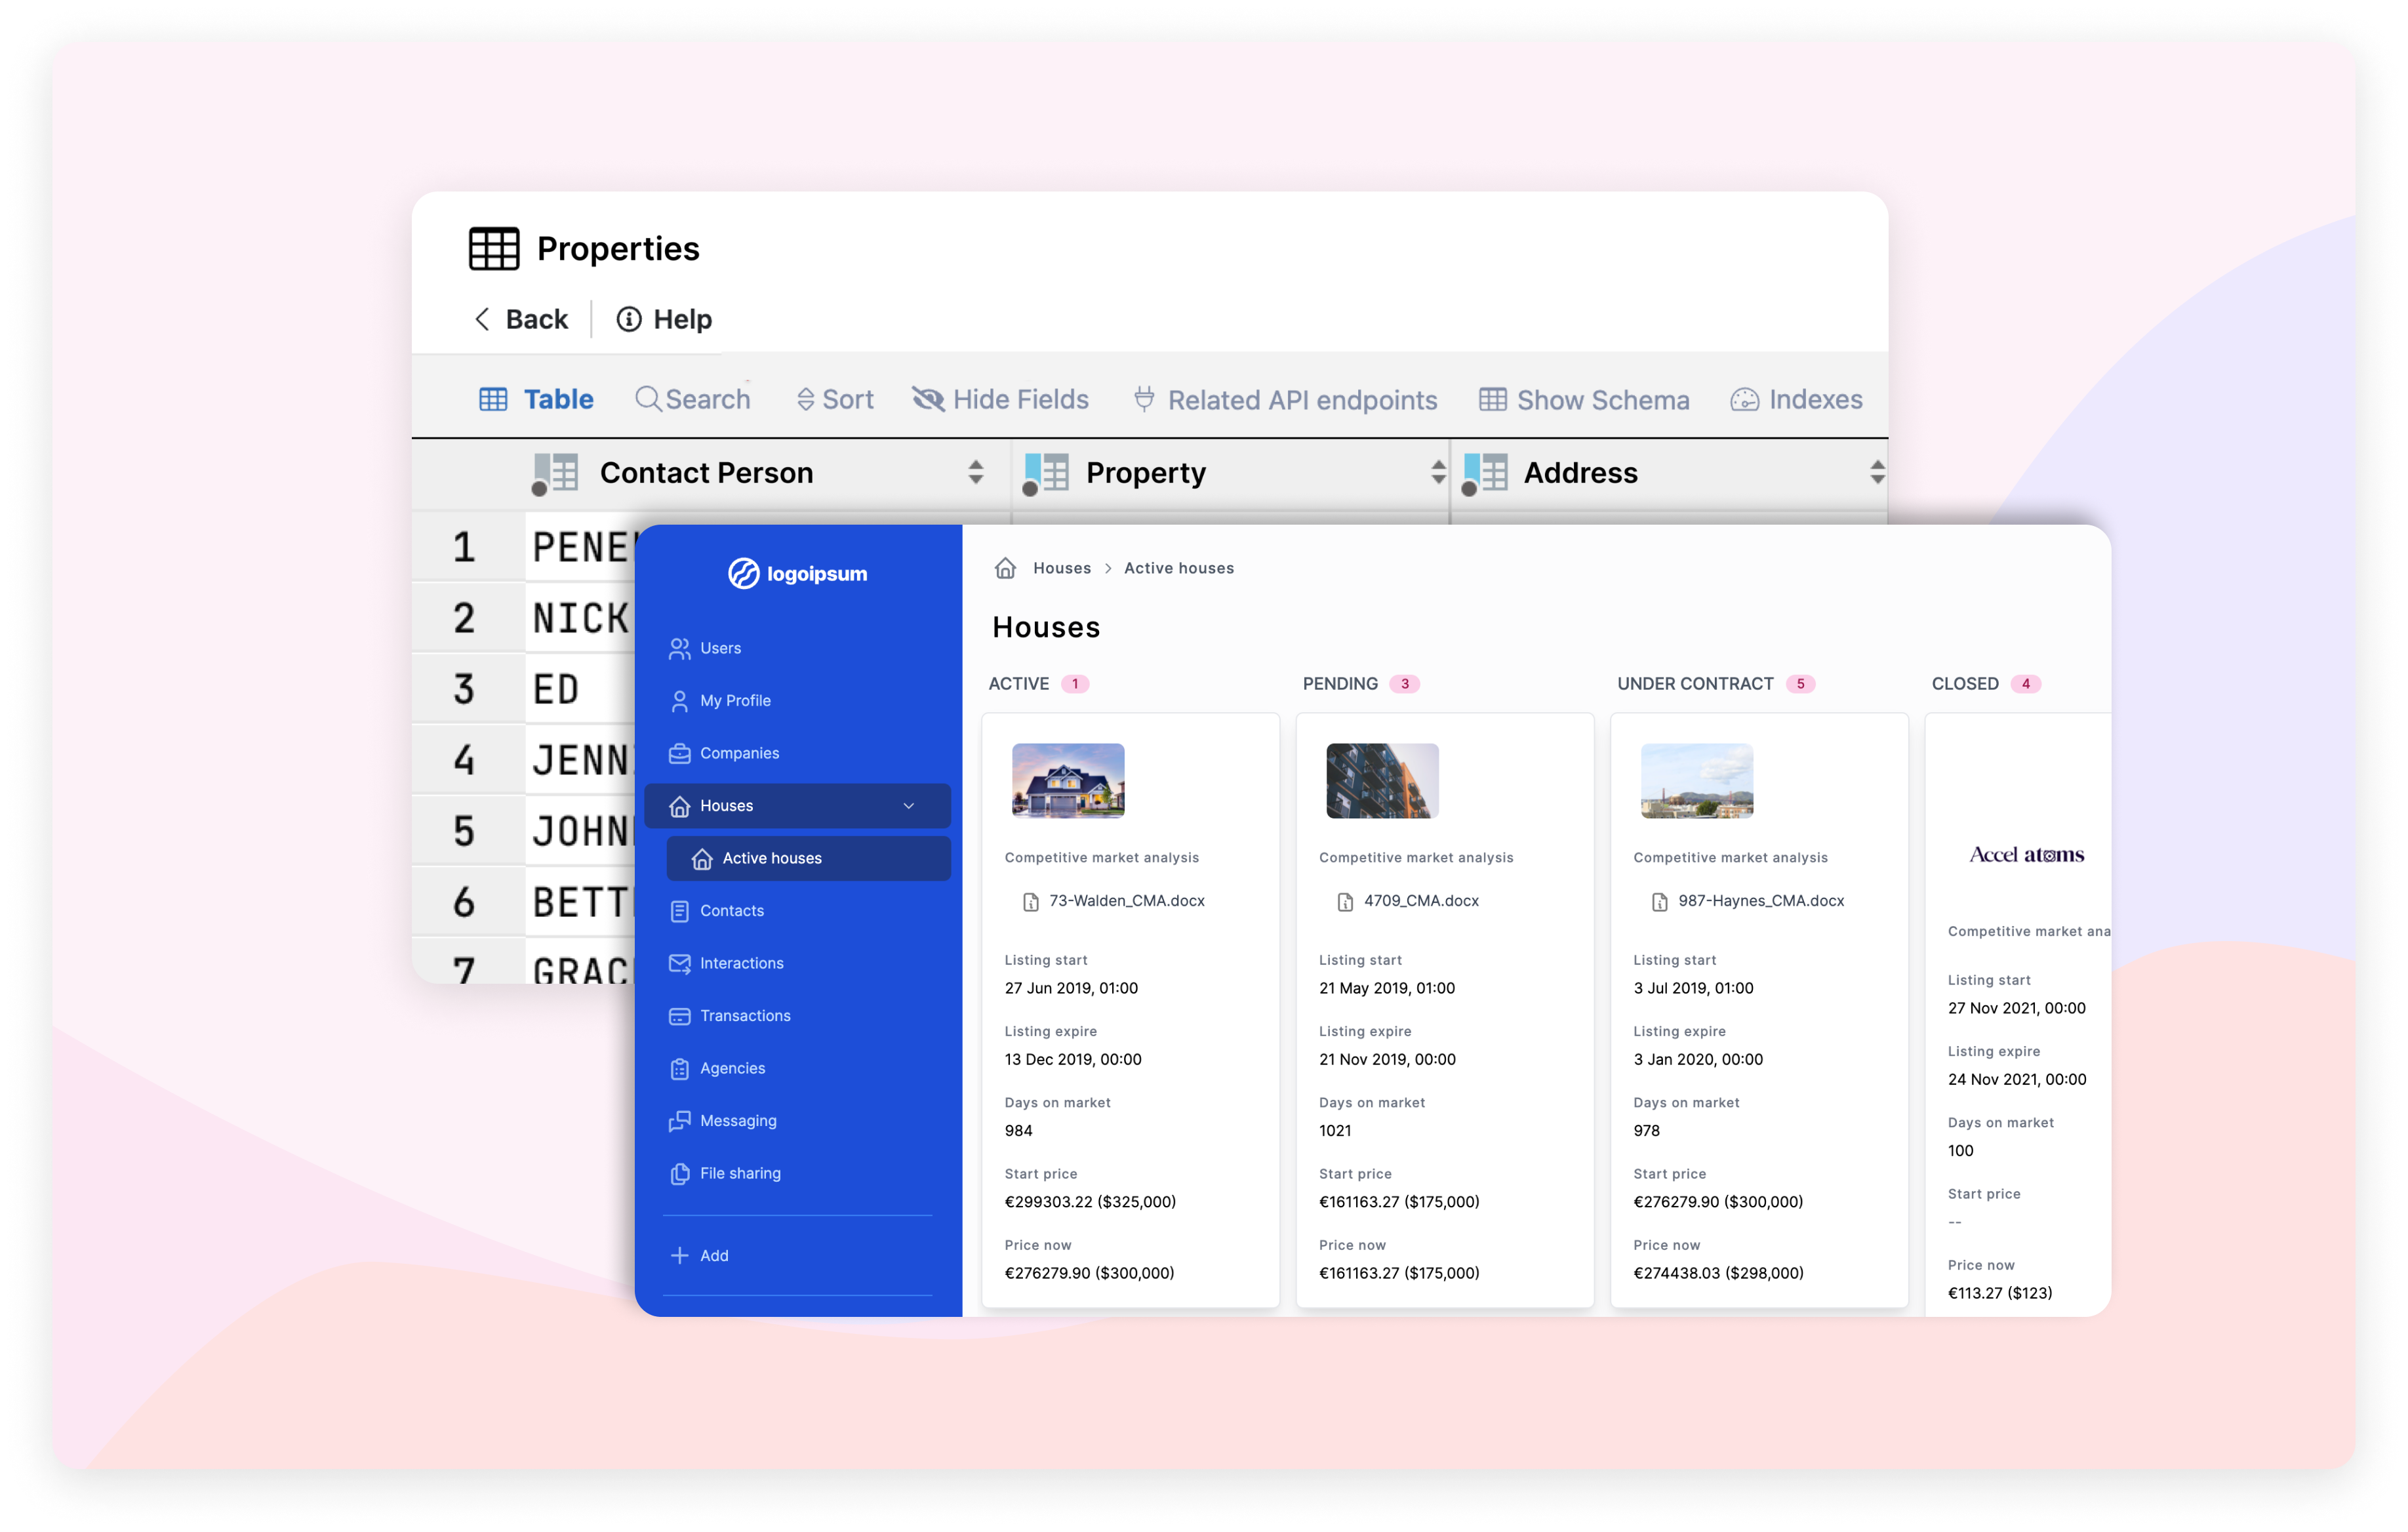This screenshot has width=2408, height=1532.
Task: Open Messaging from the sidebar icon
Action: point(680,1120)
